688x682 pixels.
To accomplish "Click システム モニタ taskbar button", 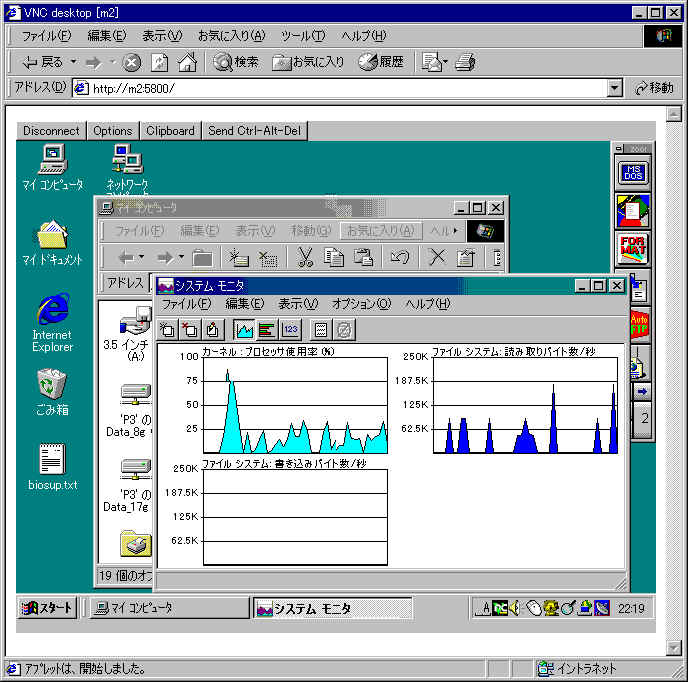I will point(333,608).
